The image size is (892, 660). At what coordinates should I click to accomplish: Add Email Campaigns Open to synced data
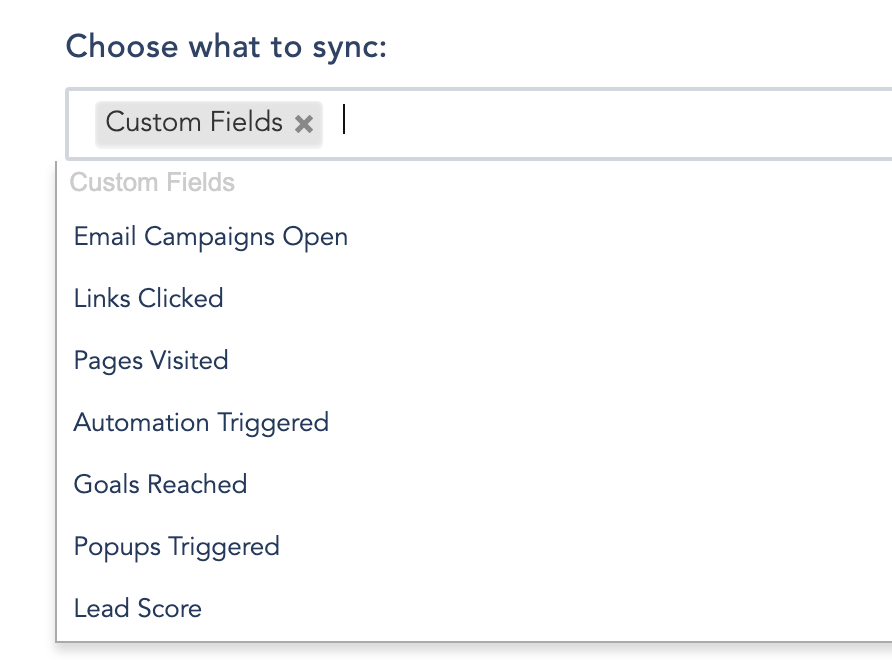click(x=474, y=237)
